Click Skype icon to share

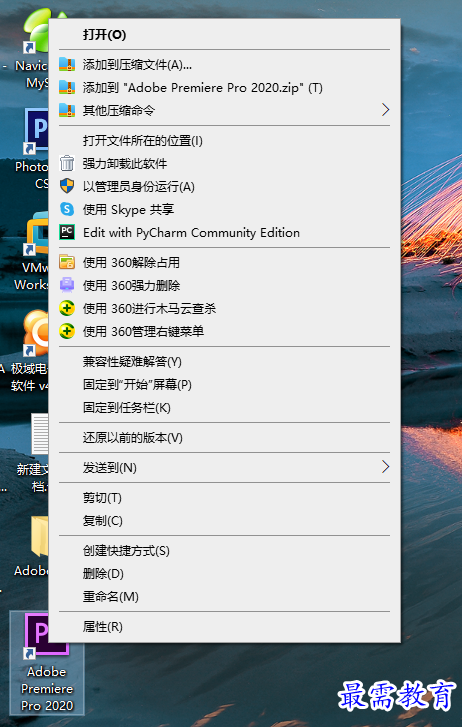(67, 209)
